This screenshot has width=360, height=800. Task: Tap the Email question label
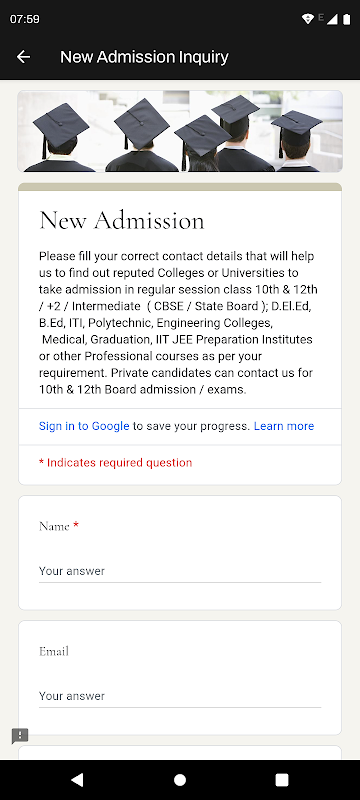(54, 651)
